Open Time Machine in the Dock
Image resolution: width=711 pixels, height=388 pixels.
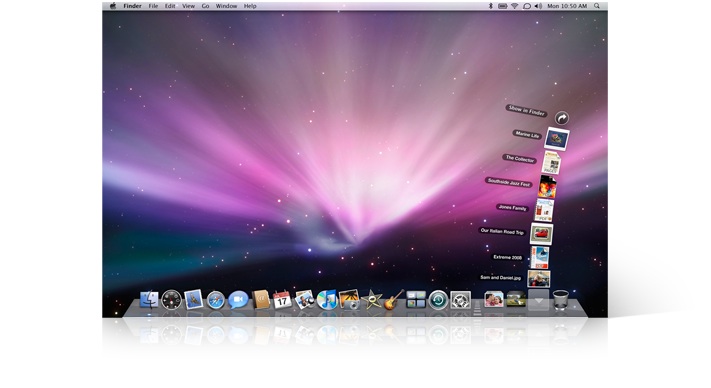[438, 300]
